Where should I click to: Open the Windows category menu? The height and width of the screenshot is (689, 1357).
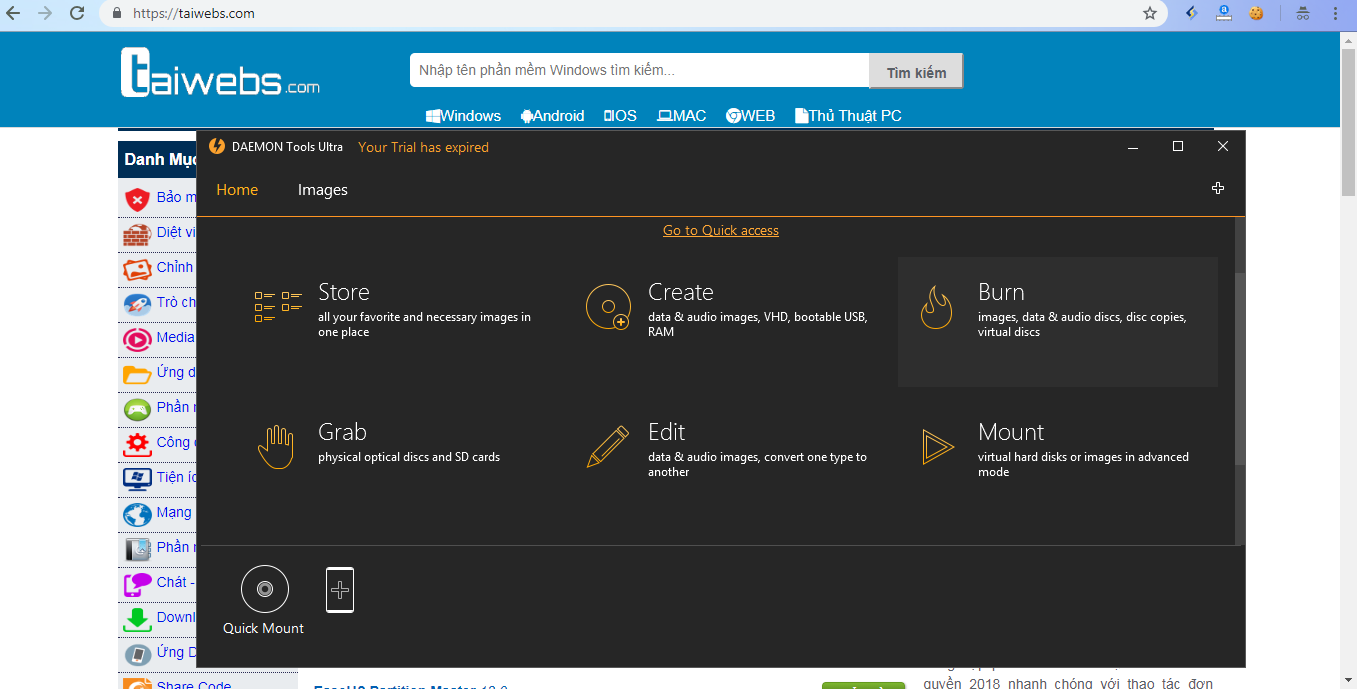(x=463, y=116)
